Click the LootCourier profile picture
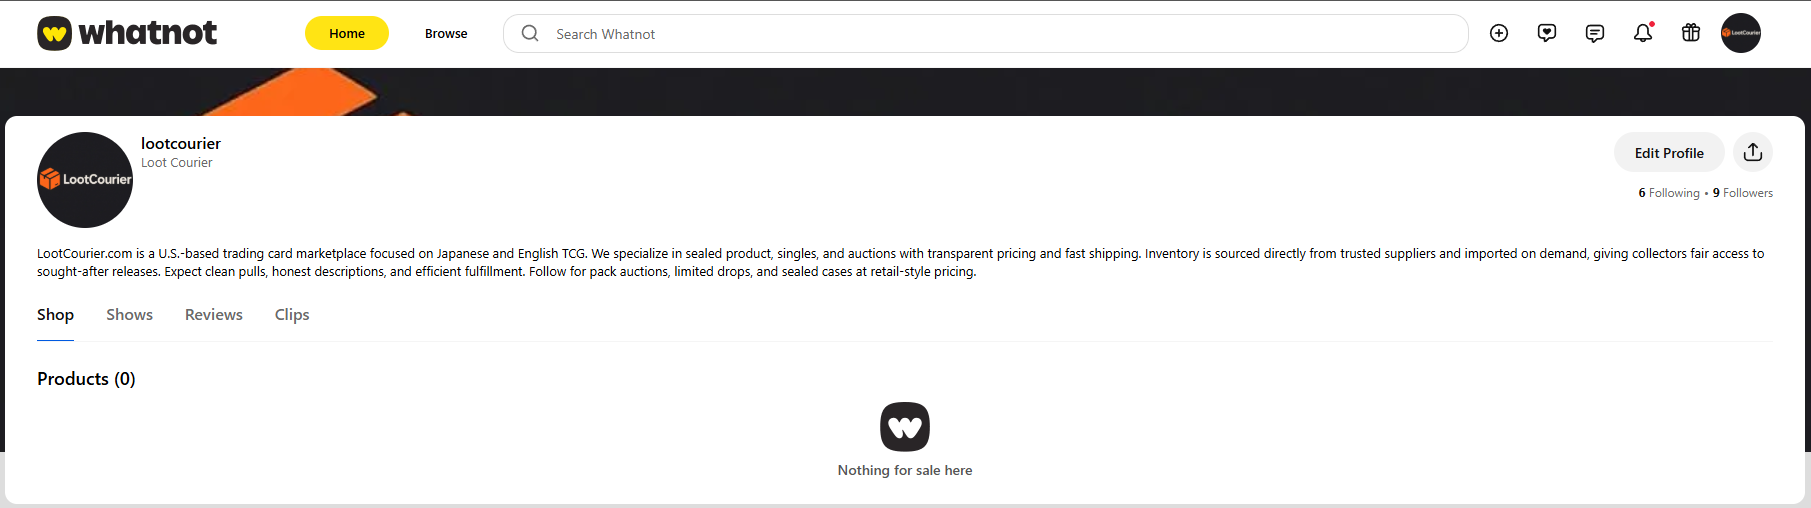Image resolution: width=1811 pixels, height=508 pixels. pyautogui.click(x=85, y=180)
